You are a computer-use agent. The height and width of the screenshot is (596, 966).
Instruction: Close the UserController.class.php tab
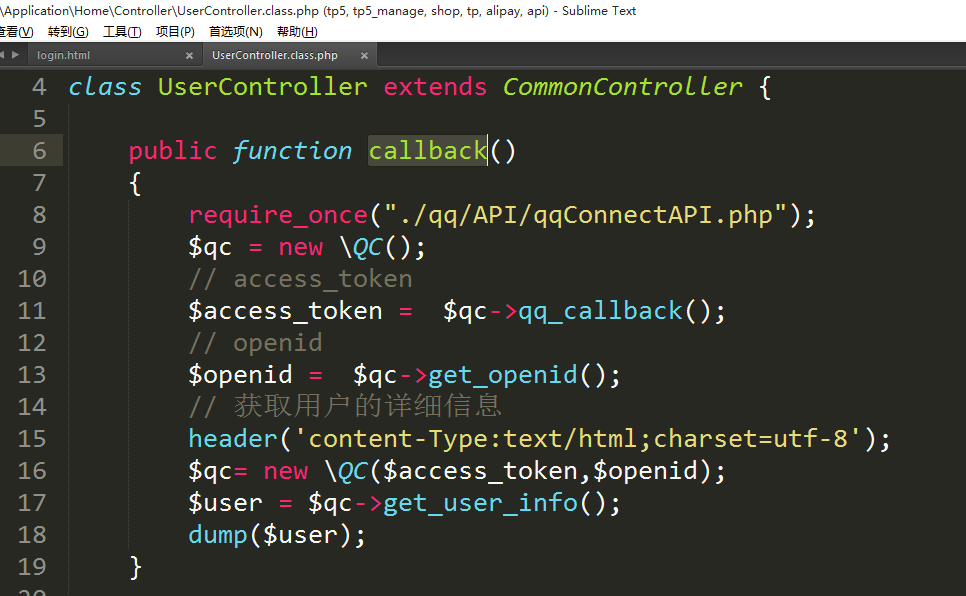[x=364, y=56]
